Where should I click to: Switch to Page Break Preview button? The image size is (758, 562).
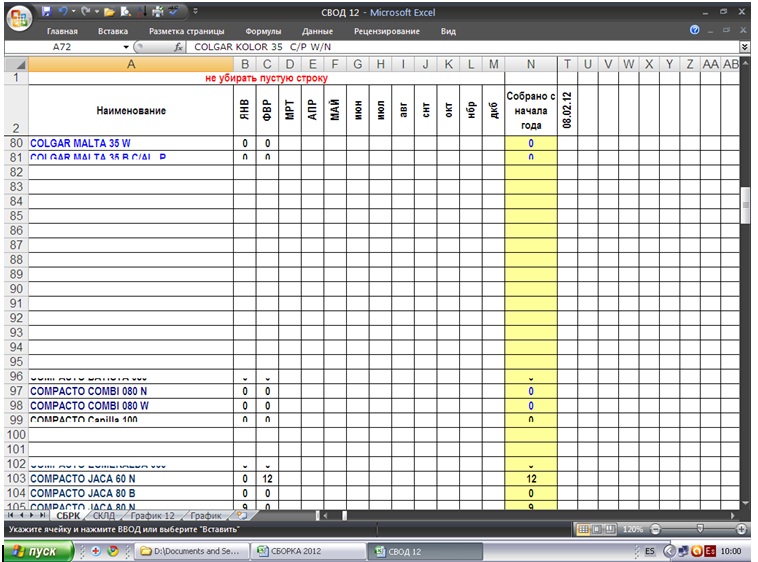click(x=611, y=530)
